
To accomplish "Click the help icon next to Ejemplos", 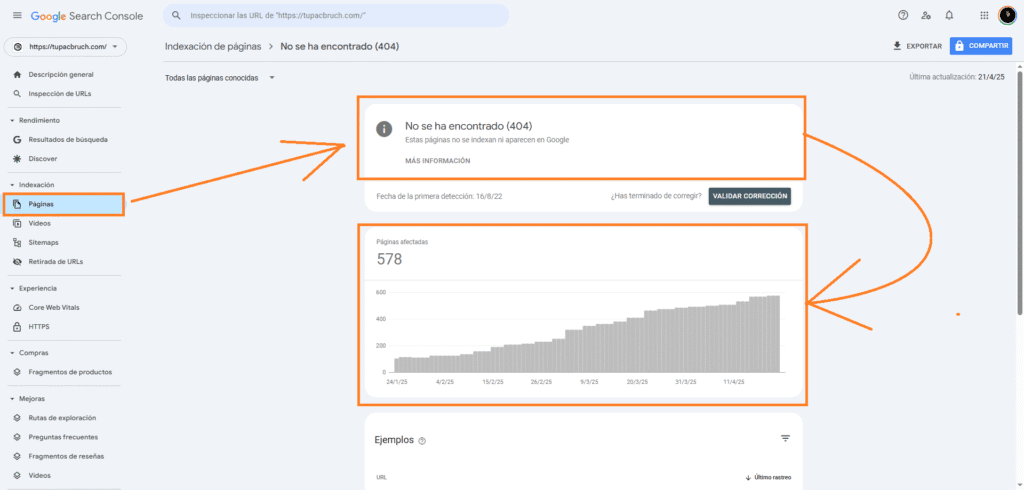I will click(422, 441).
